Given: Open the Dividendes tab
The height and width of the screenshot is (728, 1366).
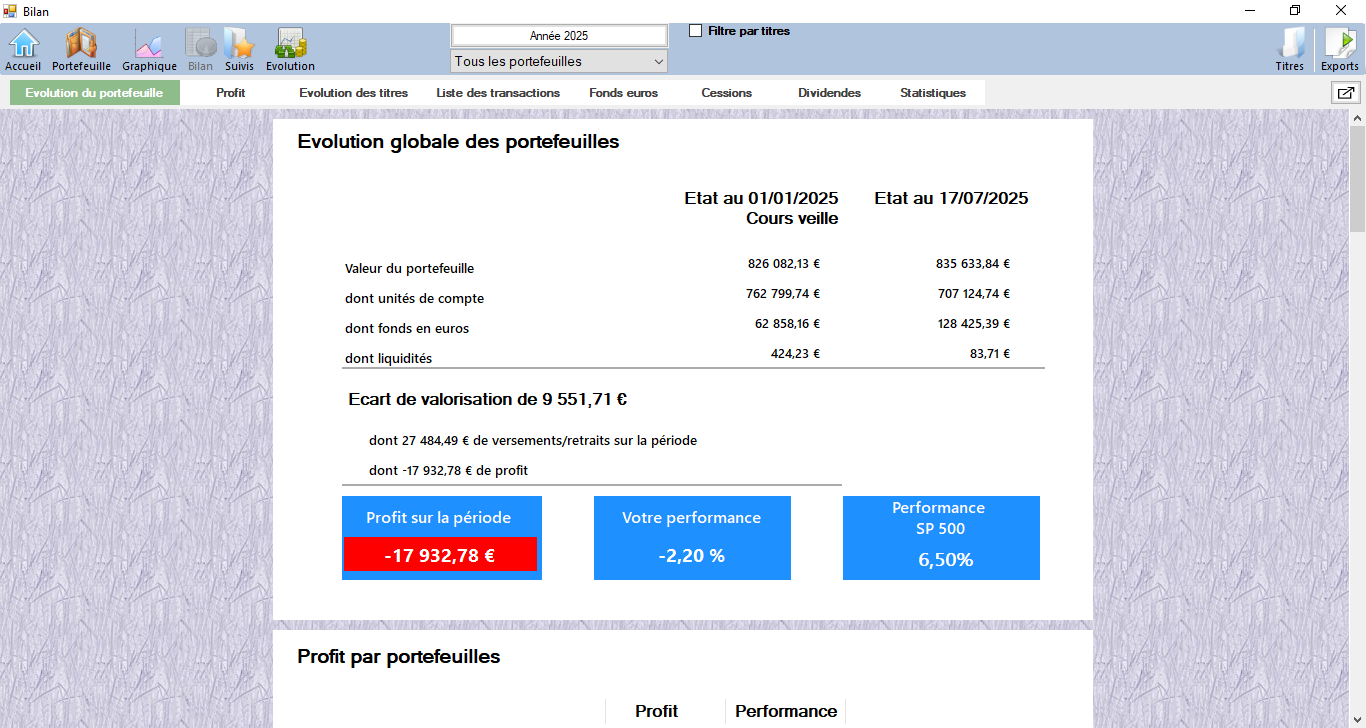Looking at the screenshot, I should click(x=829, y=93).
